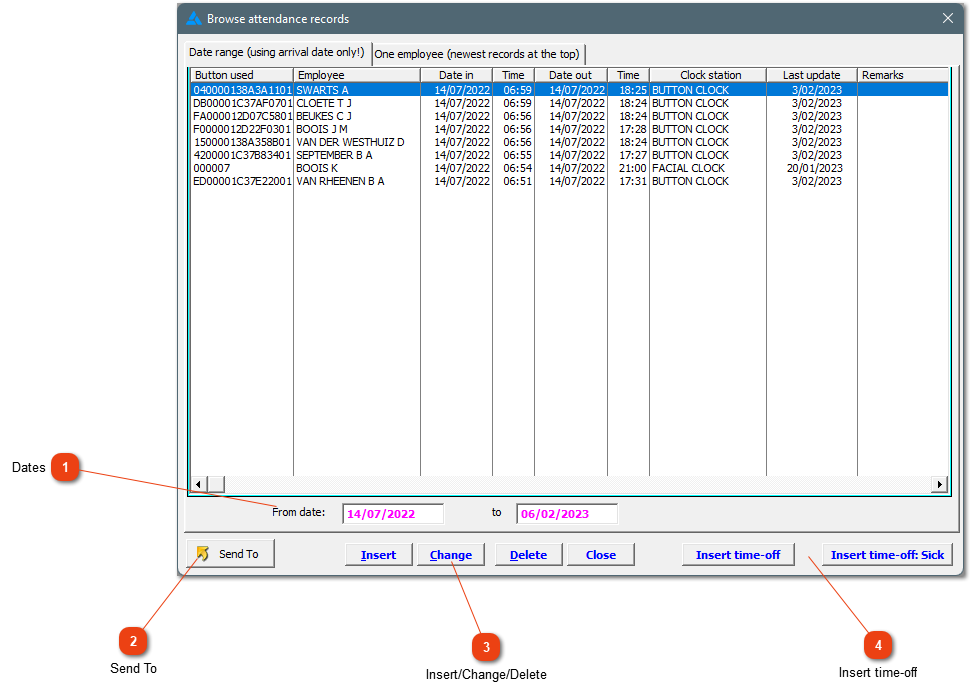Click the Insert time-off button
972x698 pixels.
point(738,555)
